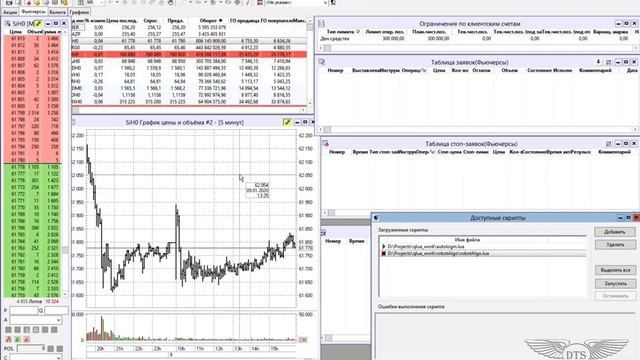The width and height of the screenshot is (640, 360).
Task: Click play triangle icon beside autologin.lua
Action: click(x=384, y=247)
